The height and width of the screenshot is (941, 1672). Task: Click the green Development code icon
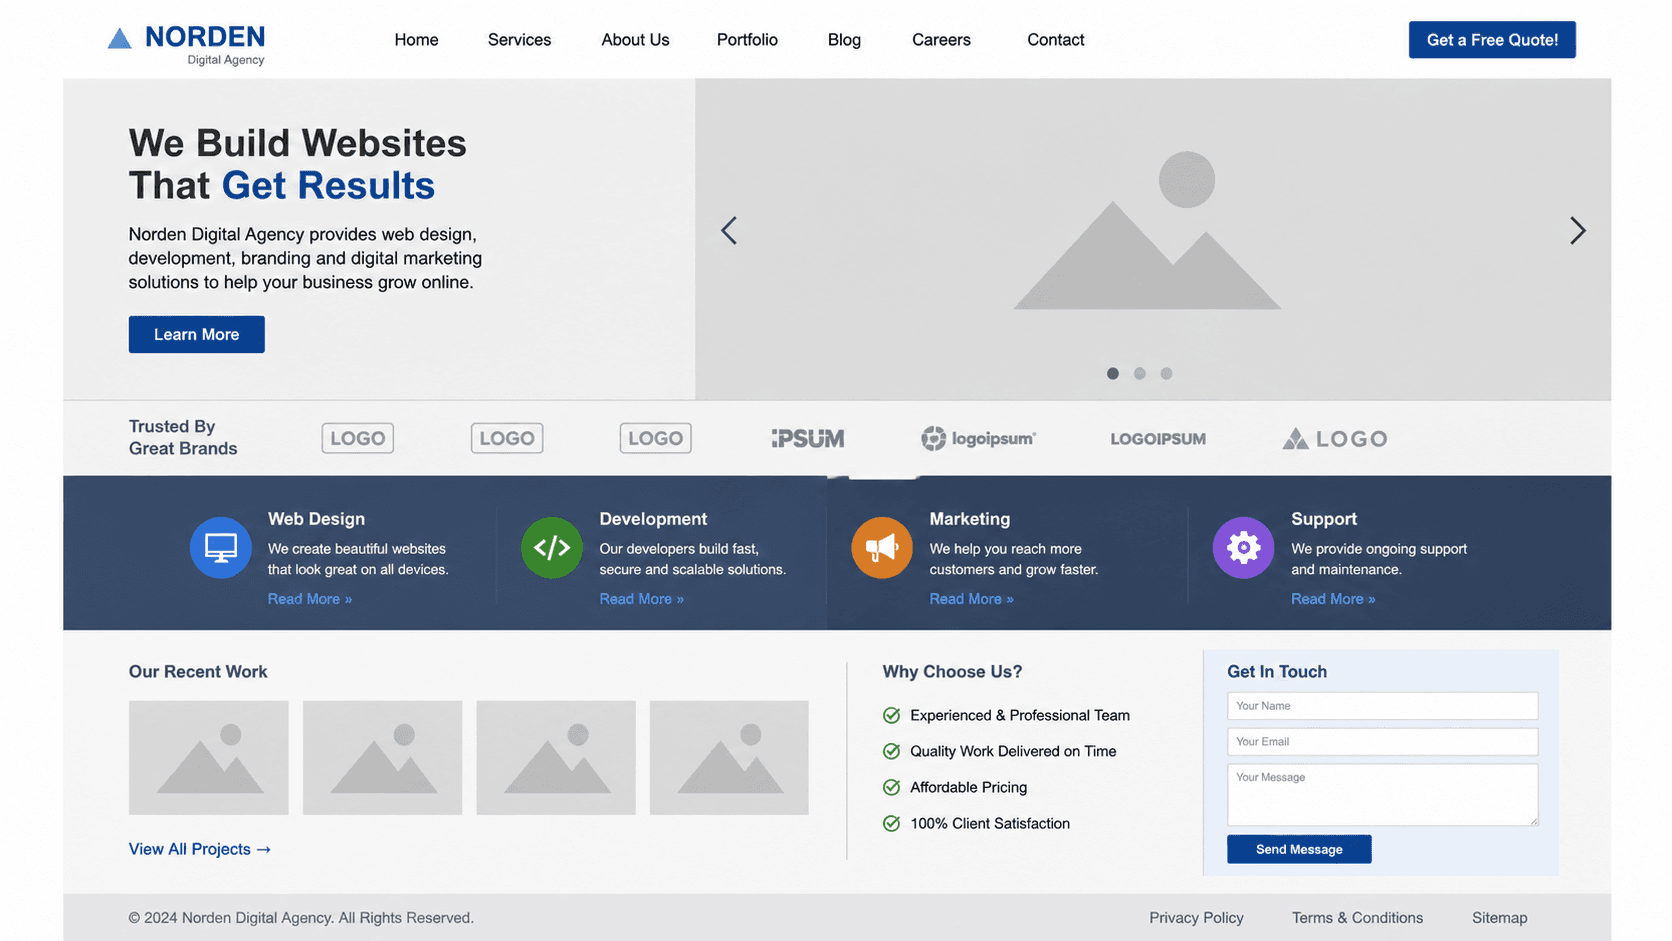pos(552,547)
